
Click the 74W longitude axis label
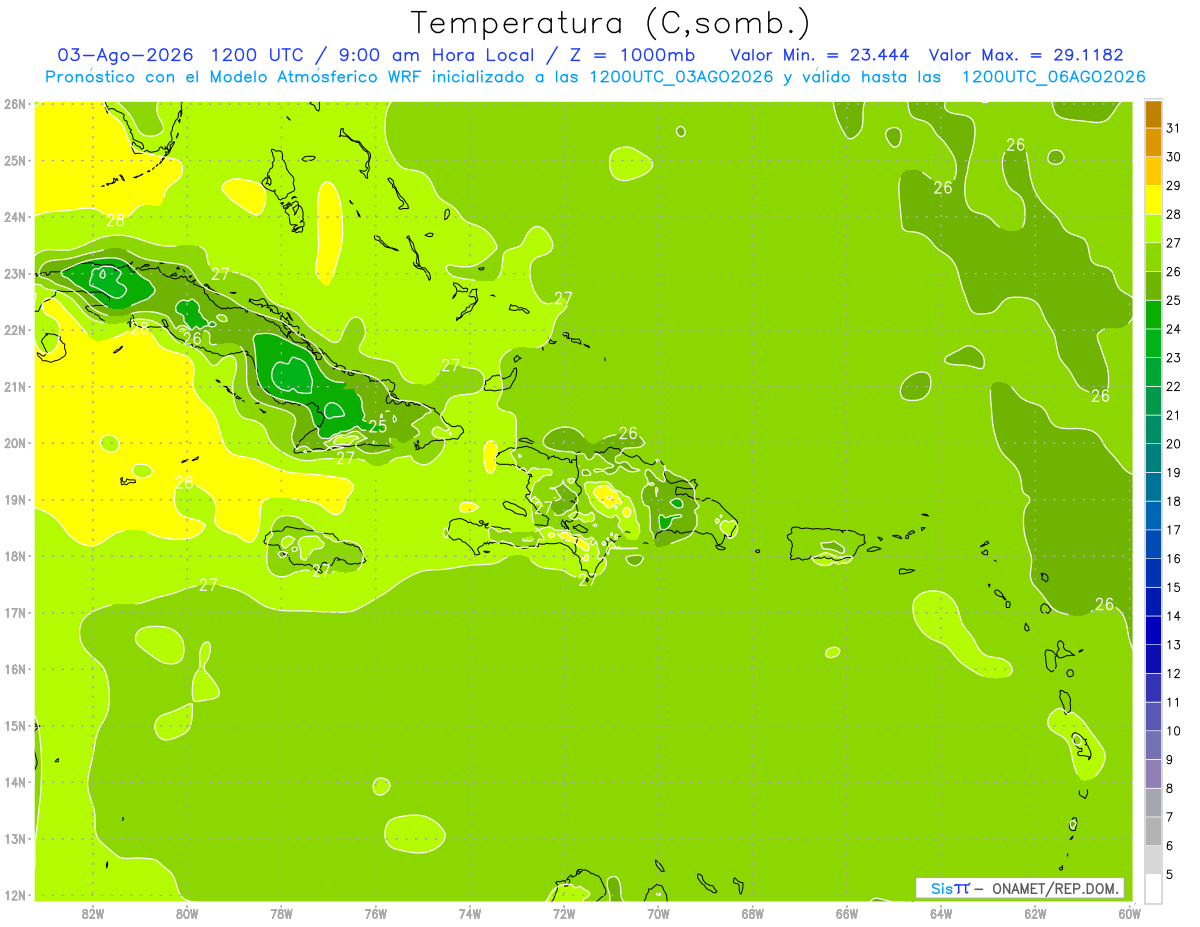point(470,913)
